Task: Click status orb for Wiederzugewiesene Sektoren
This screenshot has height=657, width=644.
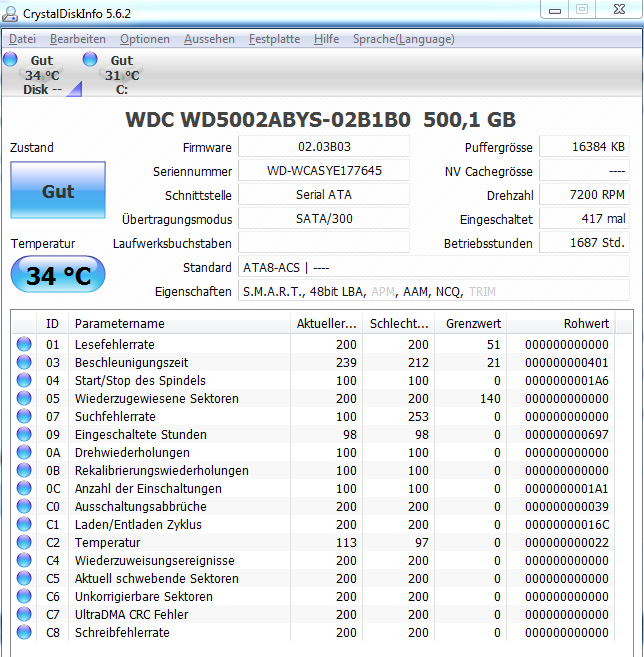Action: tap(24, 398)
